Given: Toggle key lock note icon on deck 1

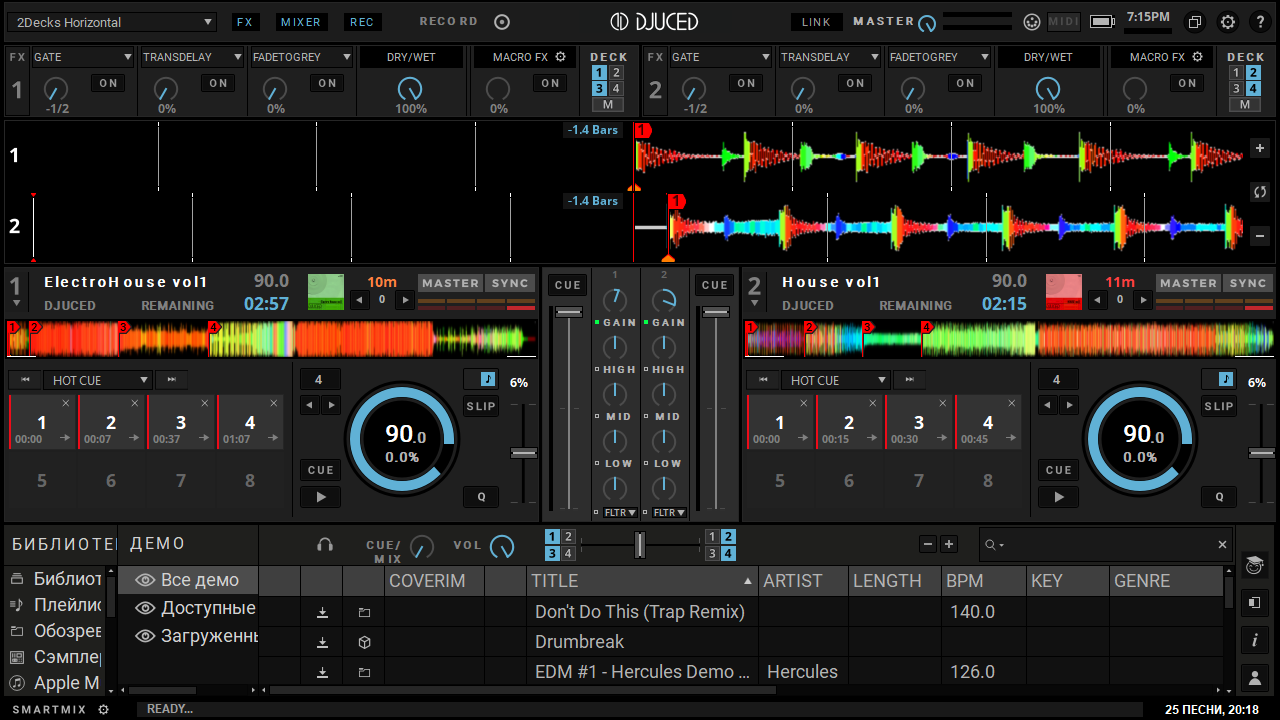Looking at the screenshot, I should [486, 380].
